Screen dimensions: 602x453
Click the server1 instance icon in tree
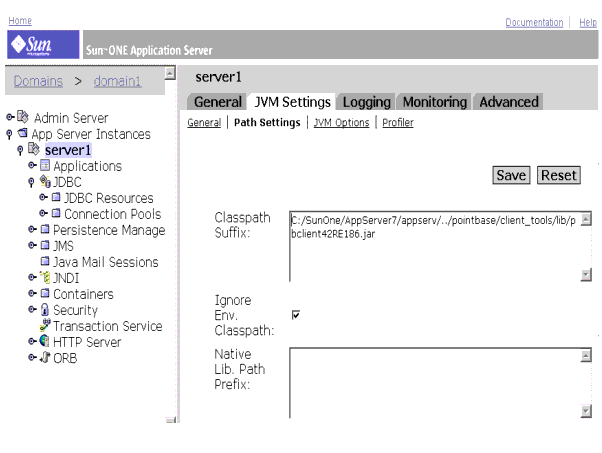click(34, 149)
